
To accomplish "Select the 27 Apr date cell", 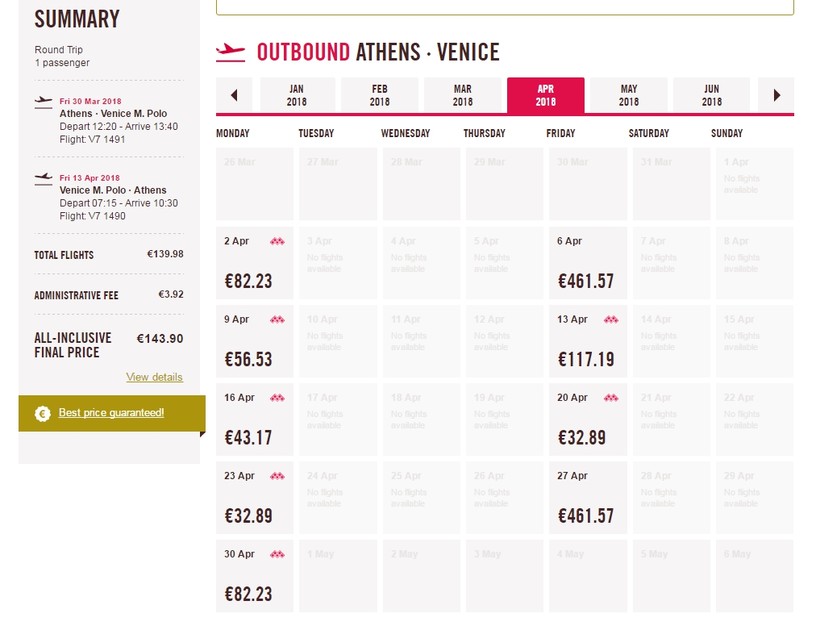I will point(587,498).
